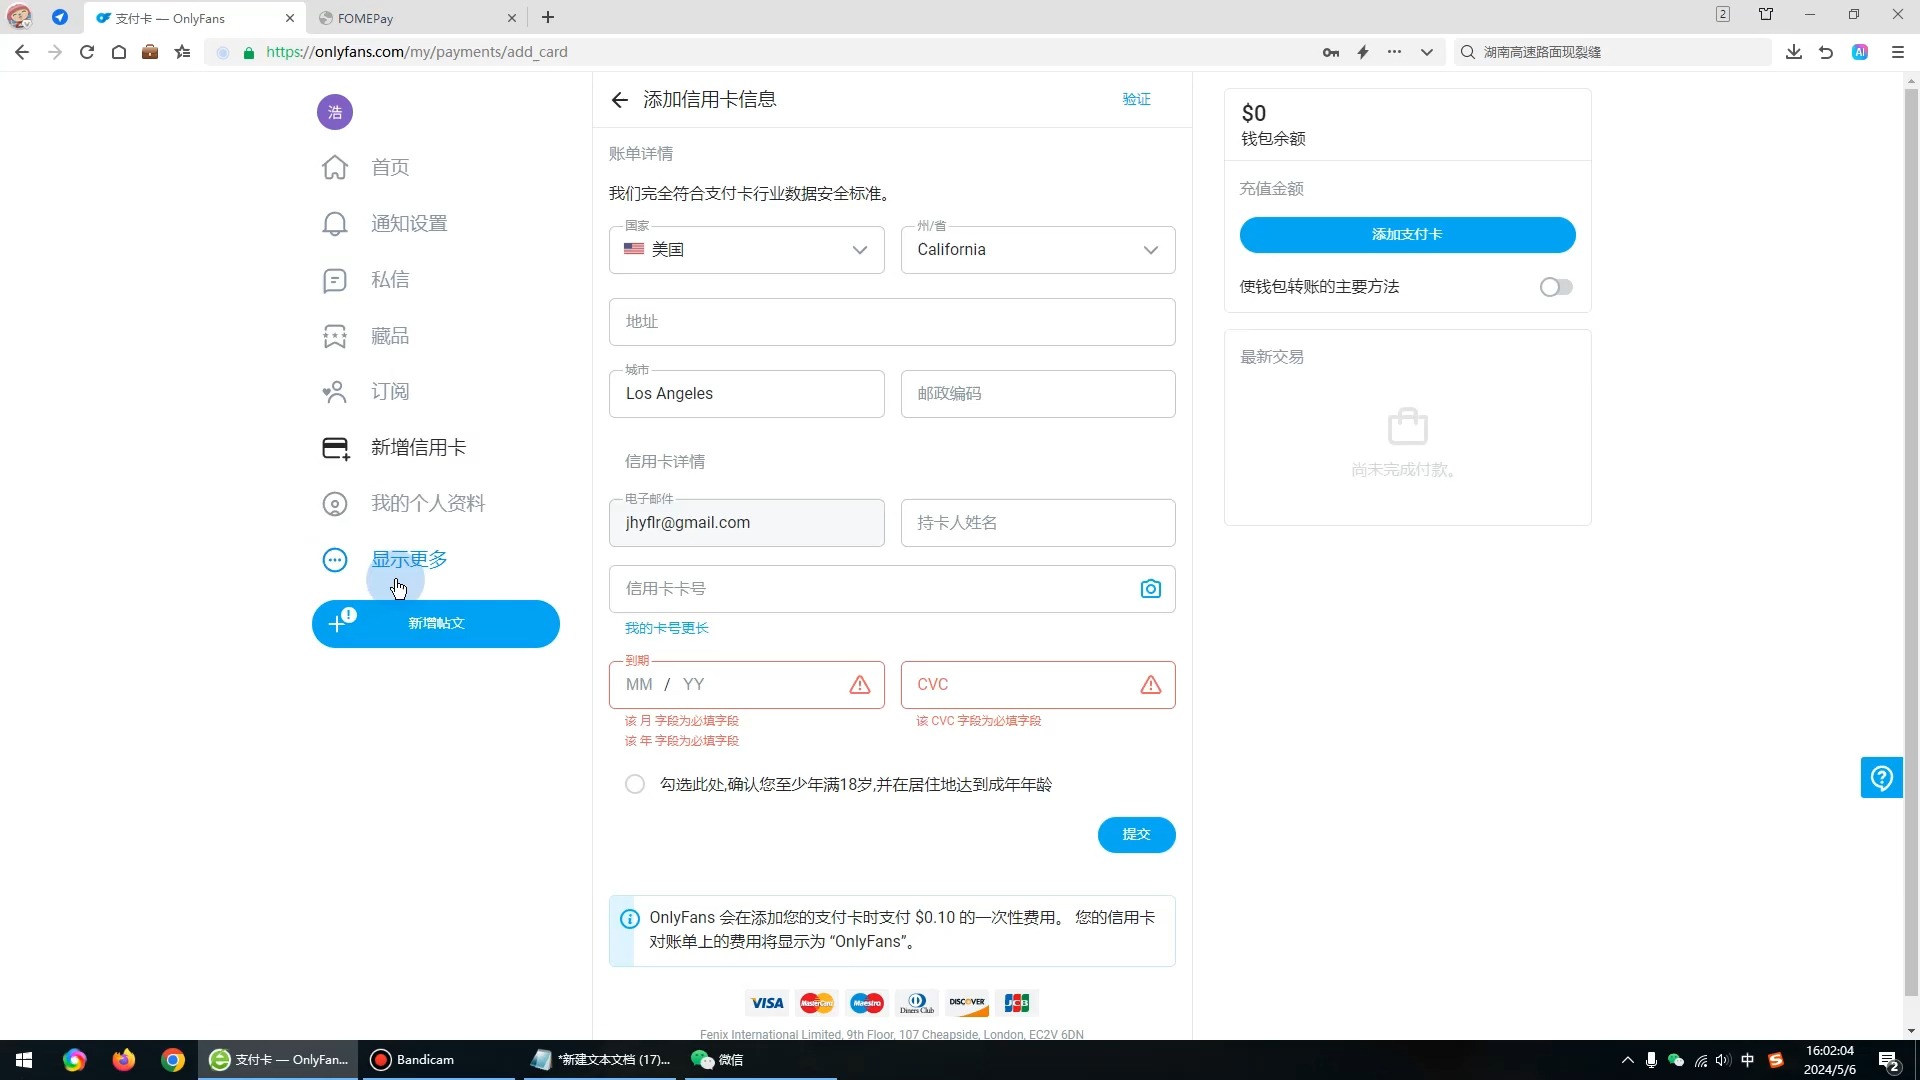
Task: Launch Firefox from the taskbar
Action: 123,1060
